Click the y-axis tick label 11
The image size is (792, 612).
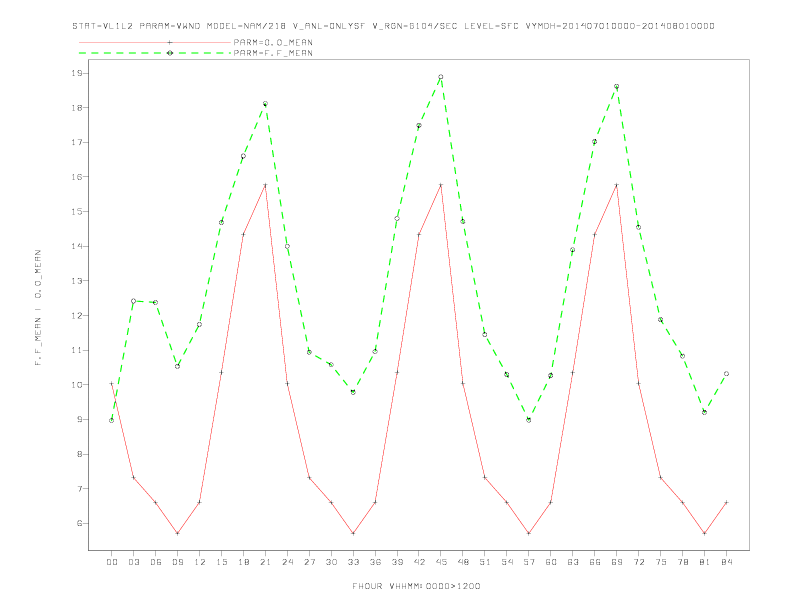pyautogui.click(x=76, y=350)
